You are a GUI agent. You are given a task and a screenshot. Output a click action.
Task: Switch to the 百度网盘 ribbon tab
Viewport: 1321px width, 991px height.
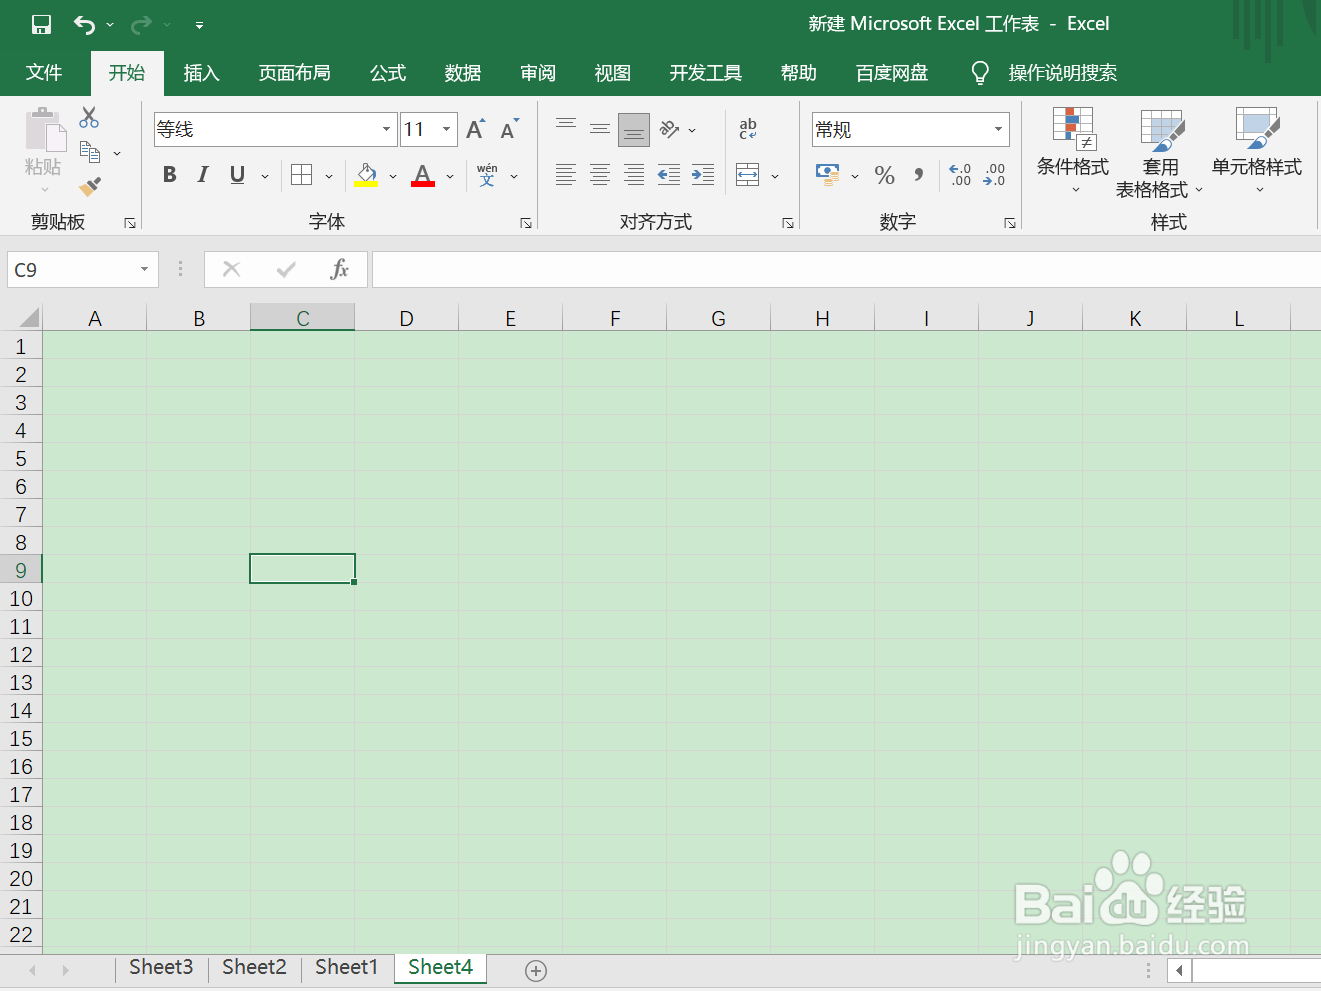click(892, 73)
